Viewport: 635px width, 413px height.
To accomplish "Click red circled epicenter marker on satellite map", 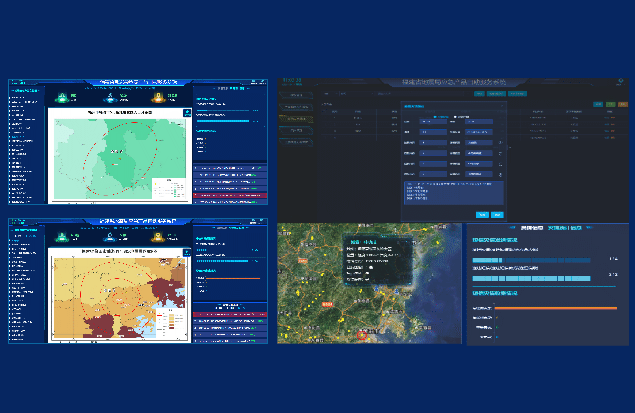I will (361, 335).
